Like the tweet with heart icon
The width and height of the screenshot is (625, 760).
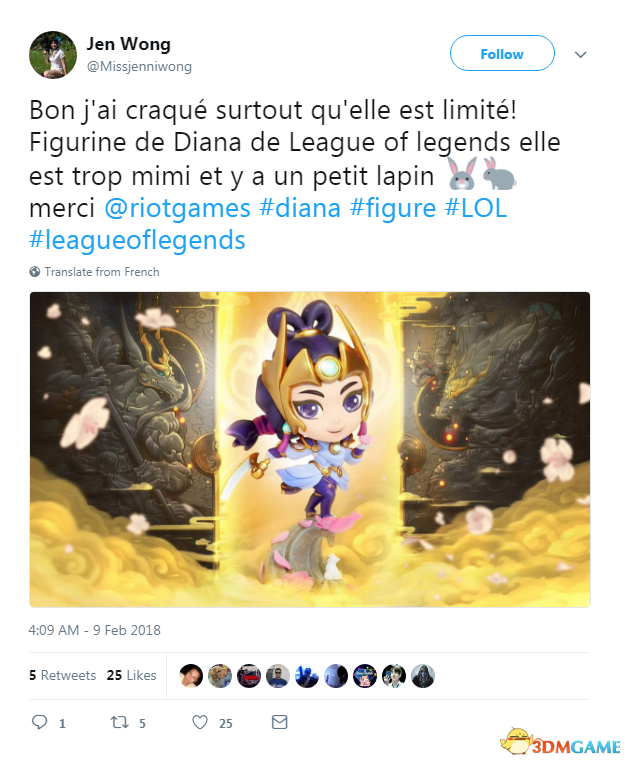pos(200,722)
